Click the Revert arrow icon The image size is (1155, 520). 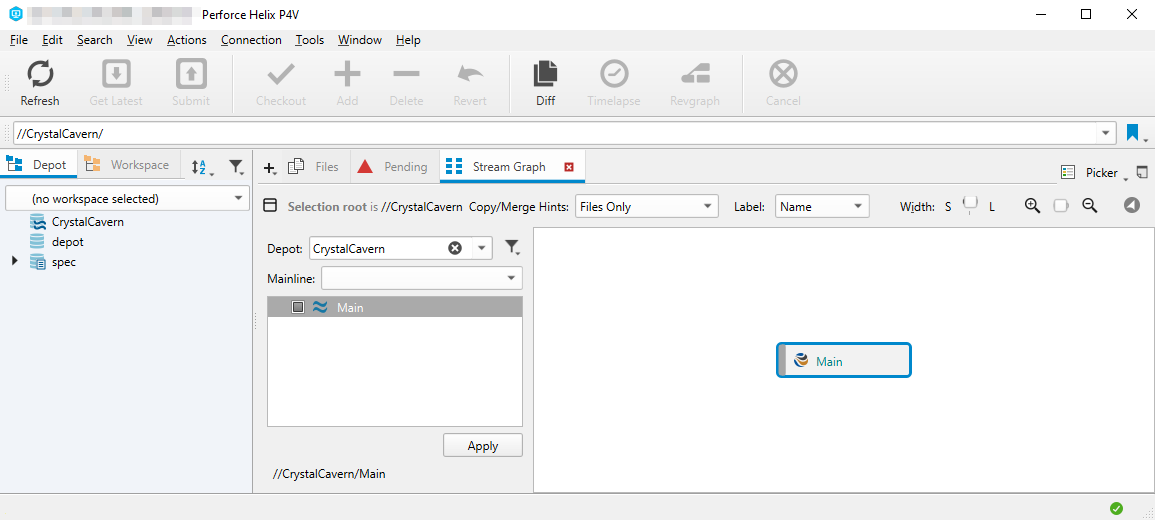point(470,74)
